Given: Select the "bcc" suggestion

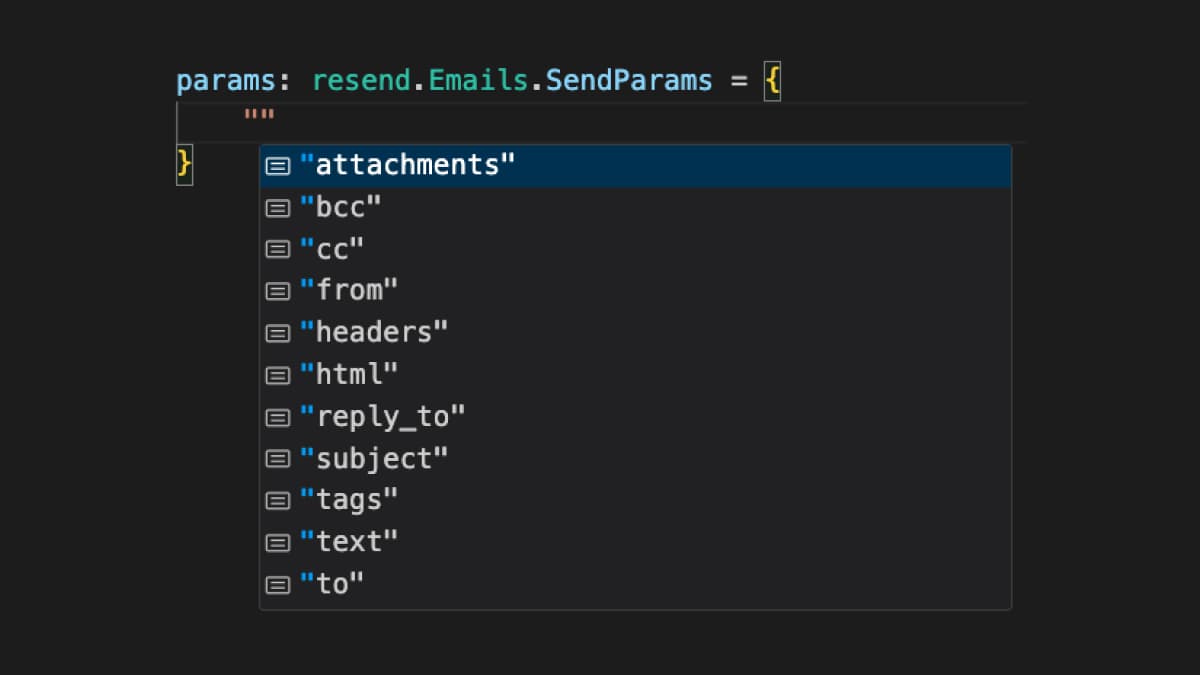Looking at the screenshot, I should pos(340,207).
